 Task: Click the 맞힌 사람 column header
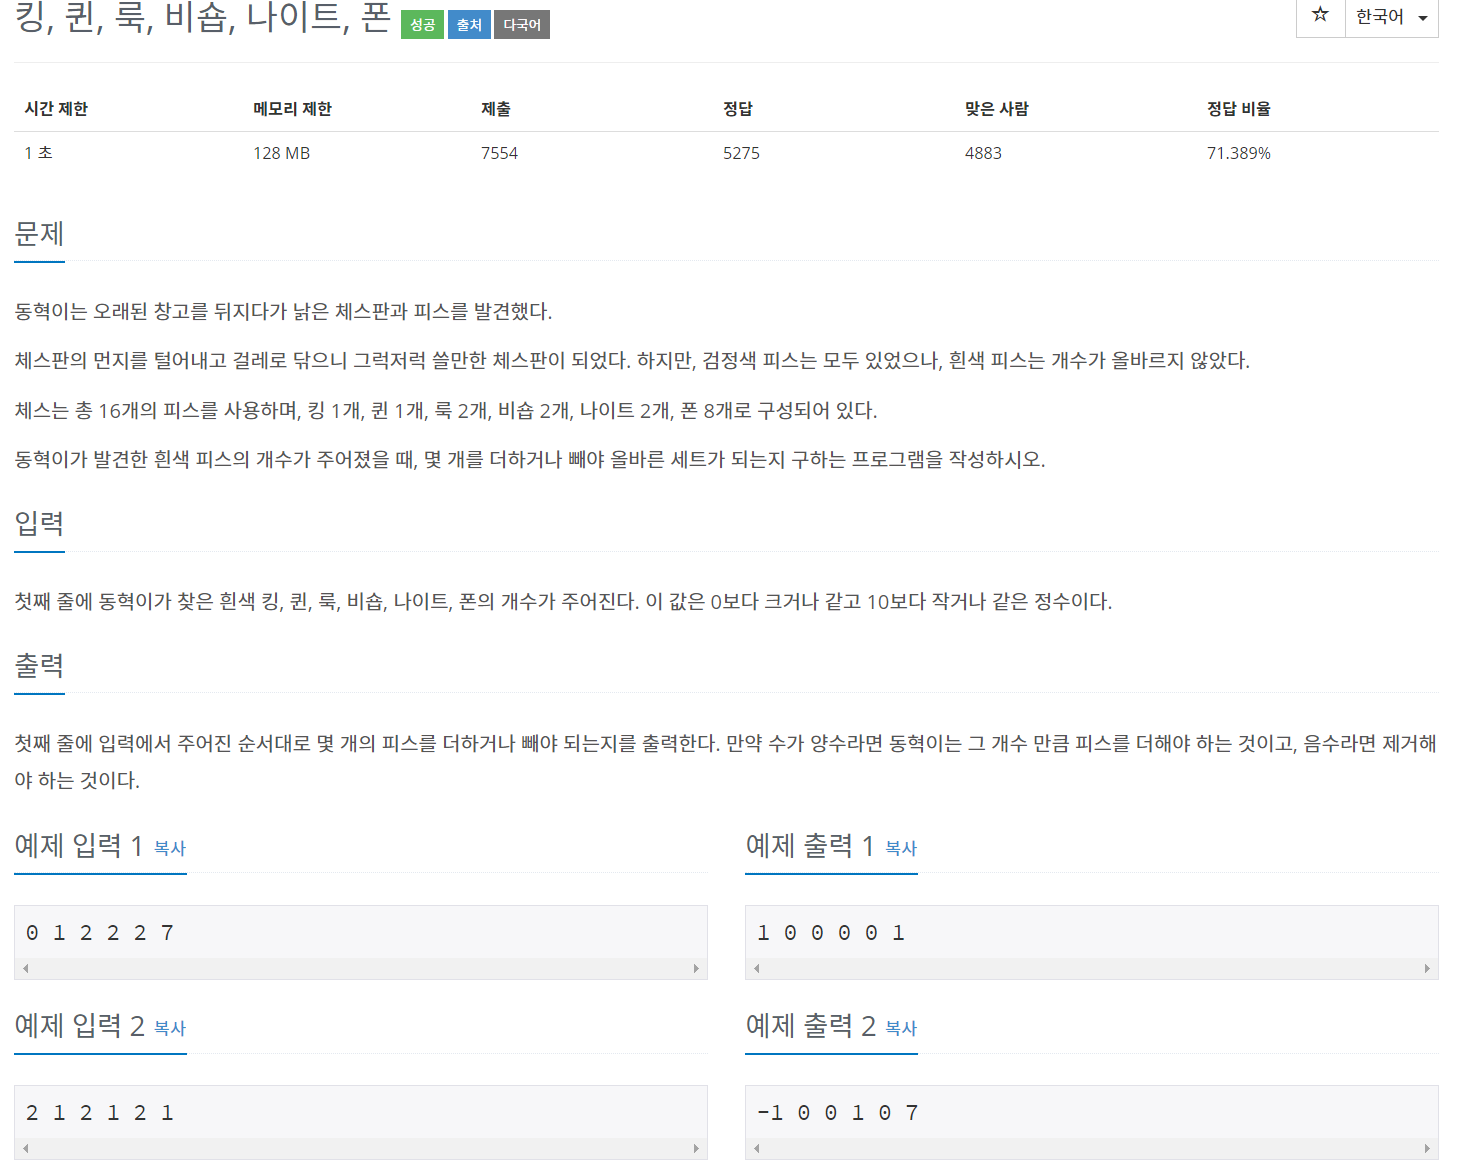click(x=997, y=109)
